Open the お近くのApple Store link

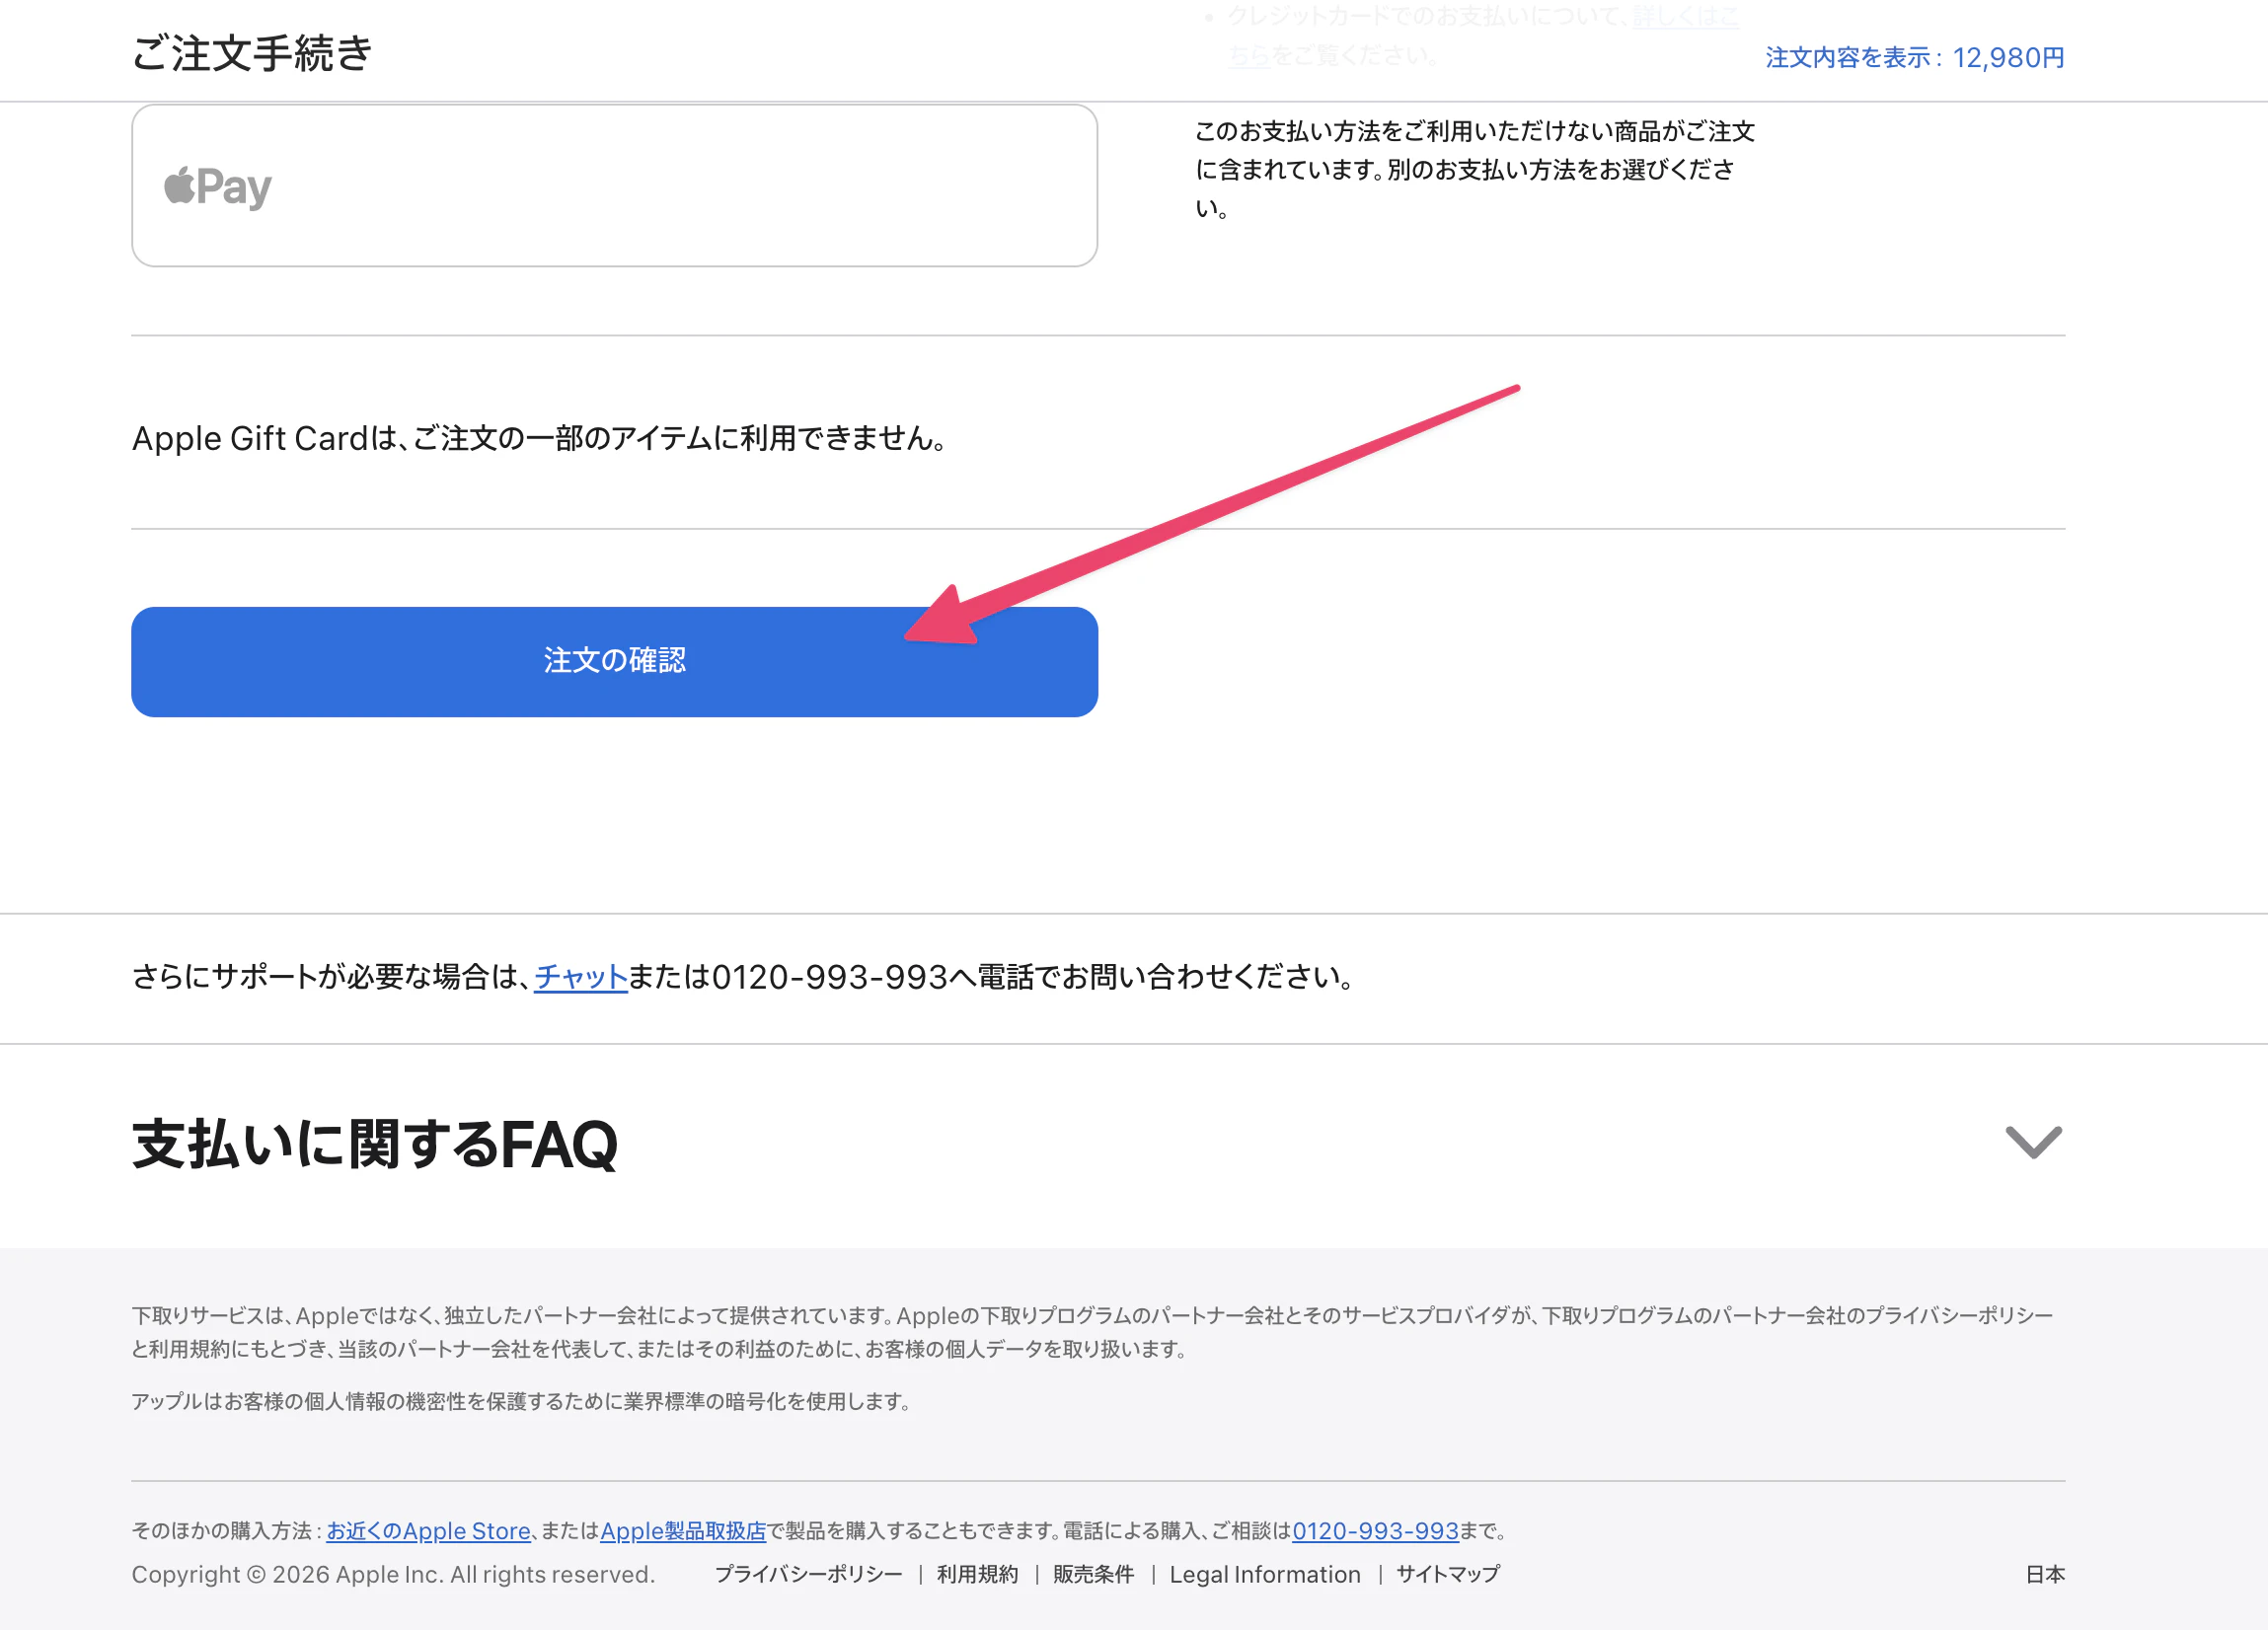(428, 1530)
